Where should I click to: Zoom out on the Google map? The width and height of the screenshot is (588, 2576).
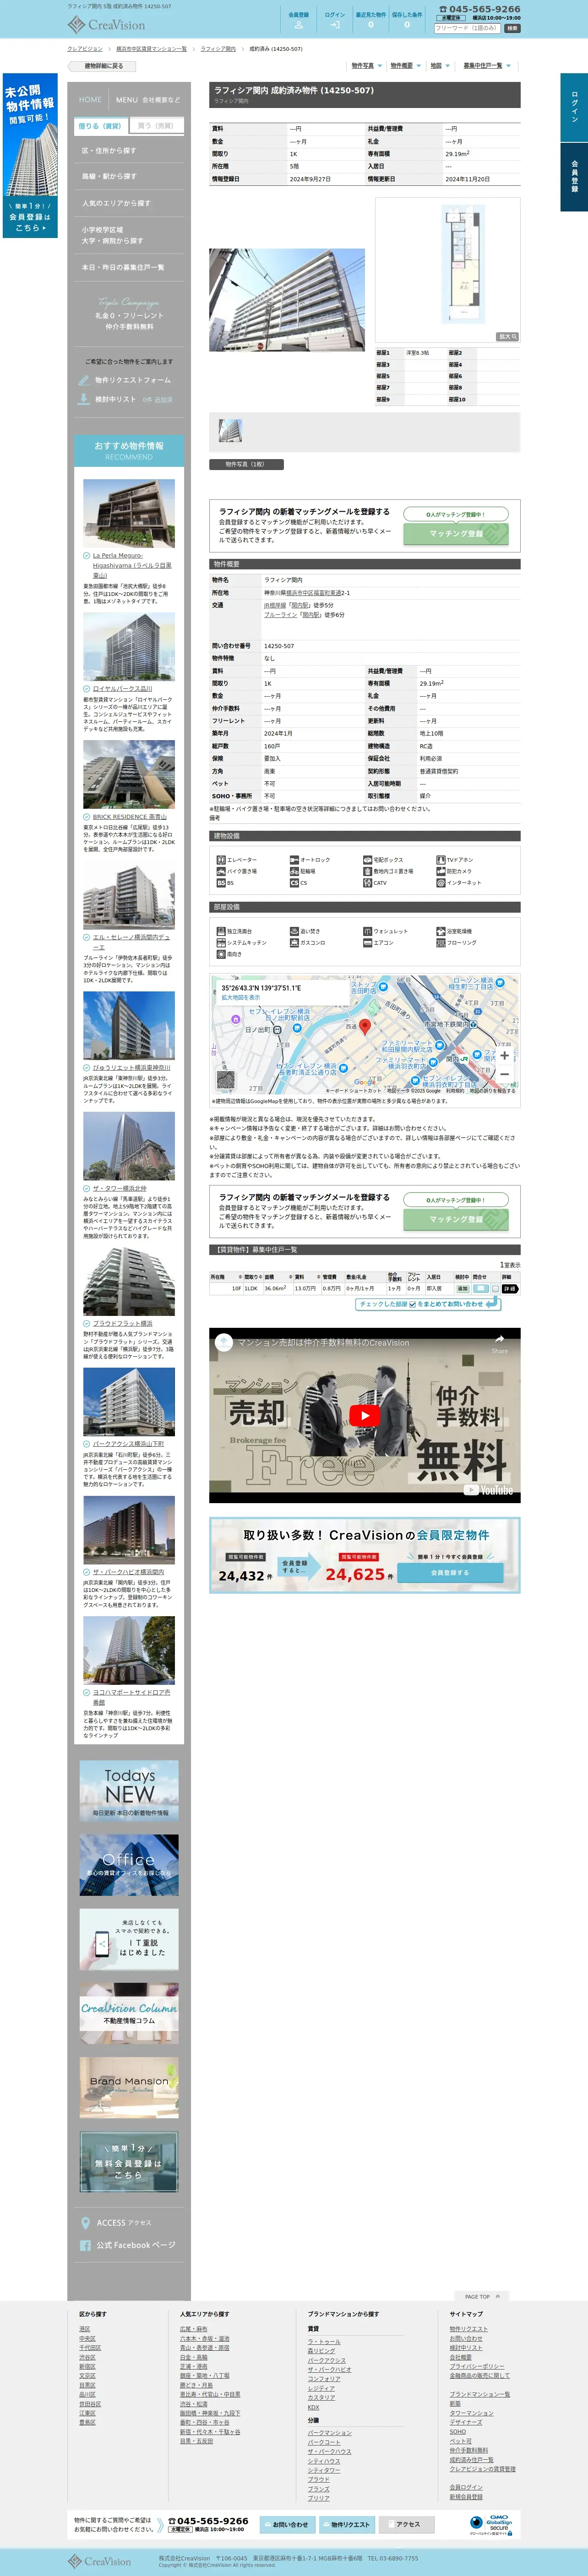point(505,1074)
